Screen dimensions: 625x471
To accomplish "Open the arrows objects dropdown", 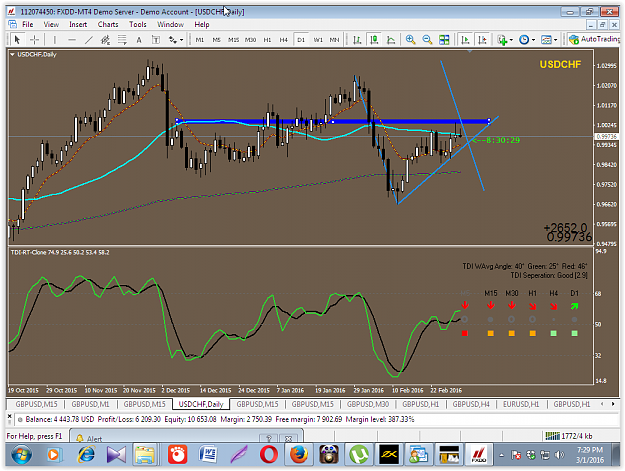I will coord(176,39).
